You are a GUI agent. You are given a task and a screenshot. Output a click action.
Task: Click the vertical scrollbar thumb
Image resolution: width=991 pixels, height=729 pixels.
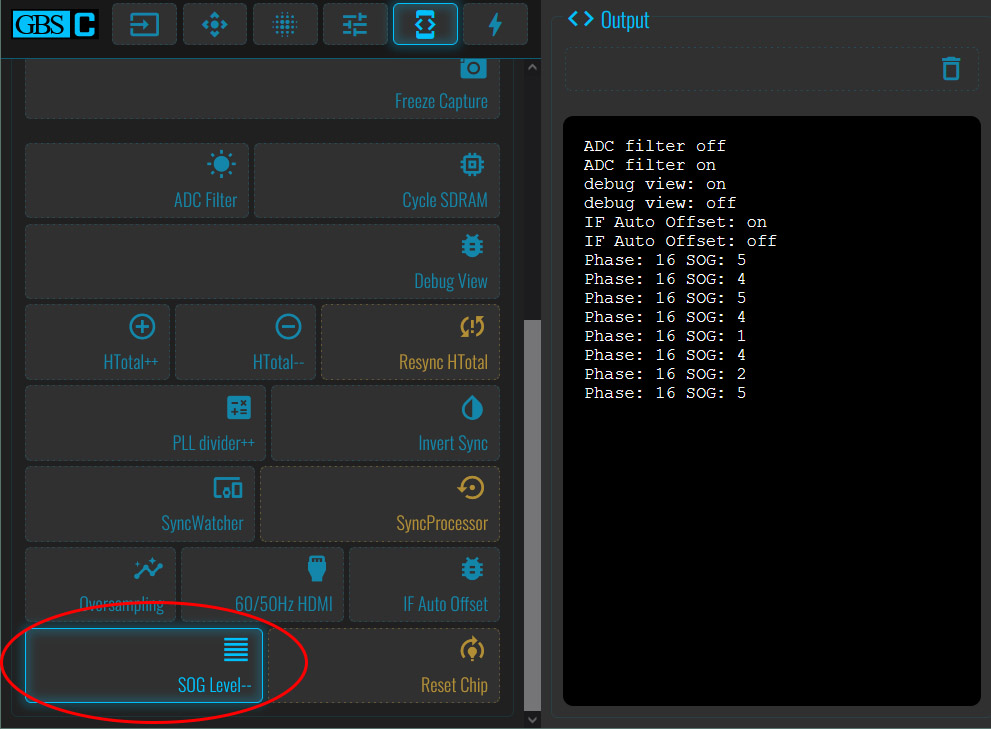532,515
